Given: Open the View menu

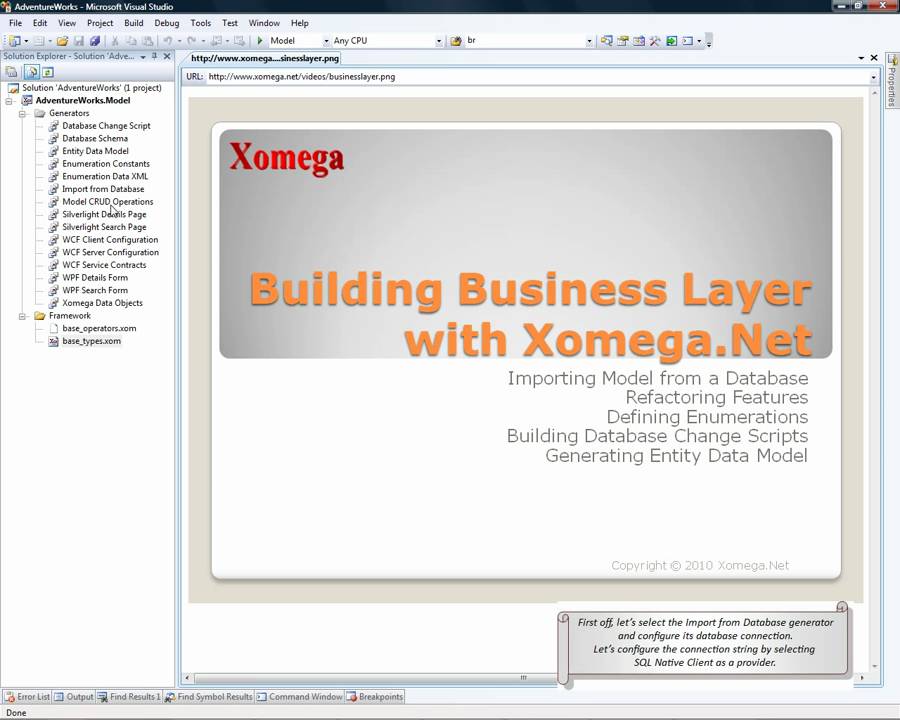Looking at the screenshot, I should [x=67, y=23].
